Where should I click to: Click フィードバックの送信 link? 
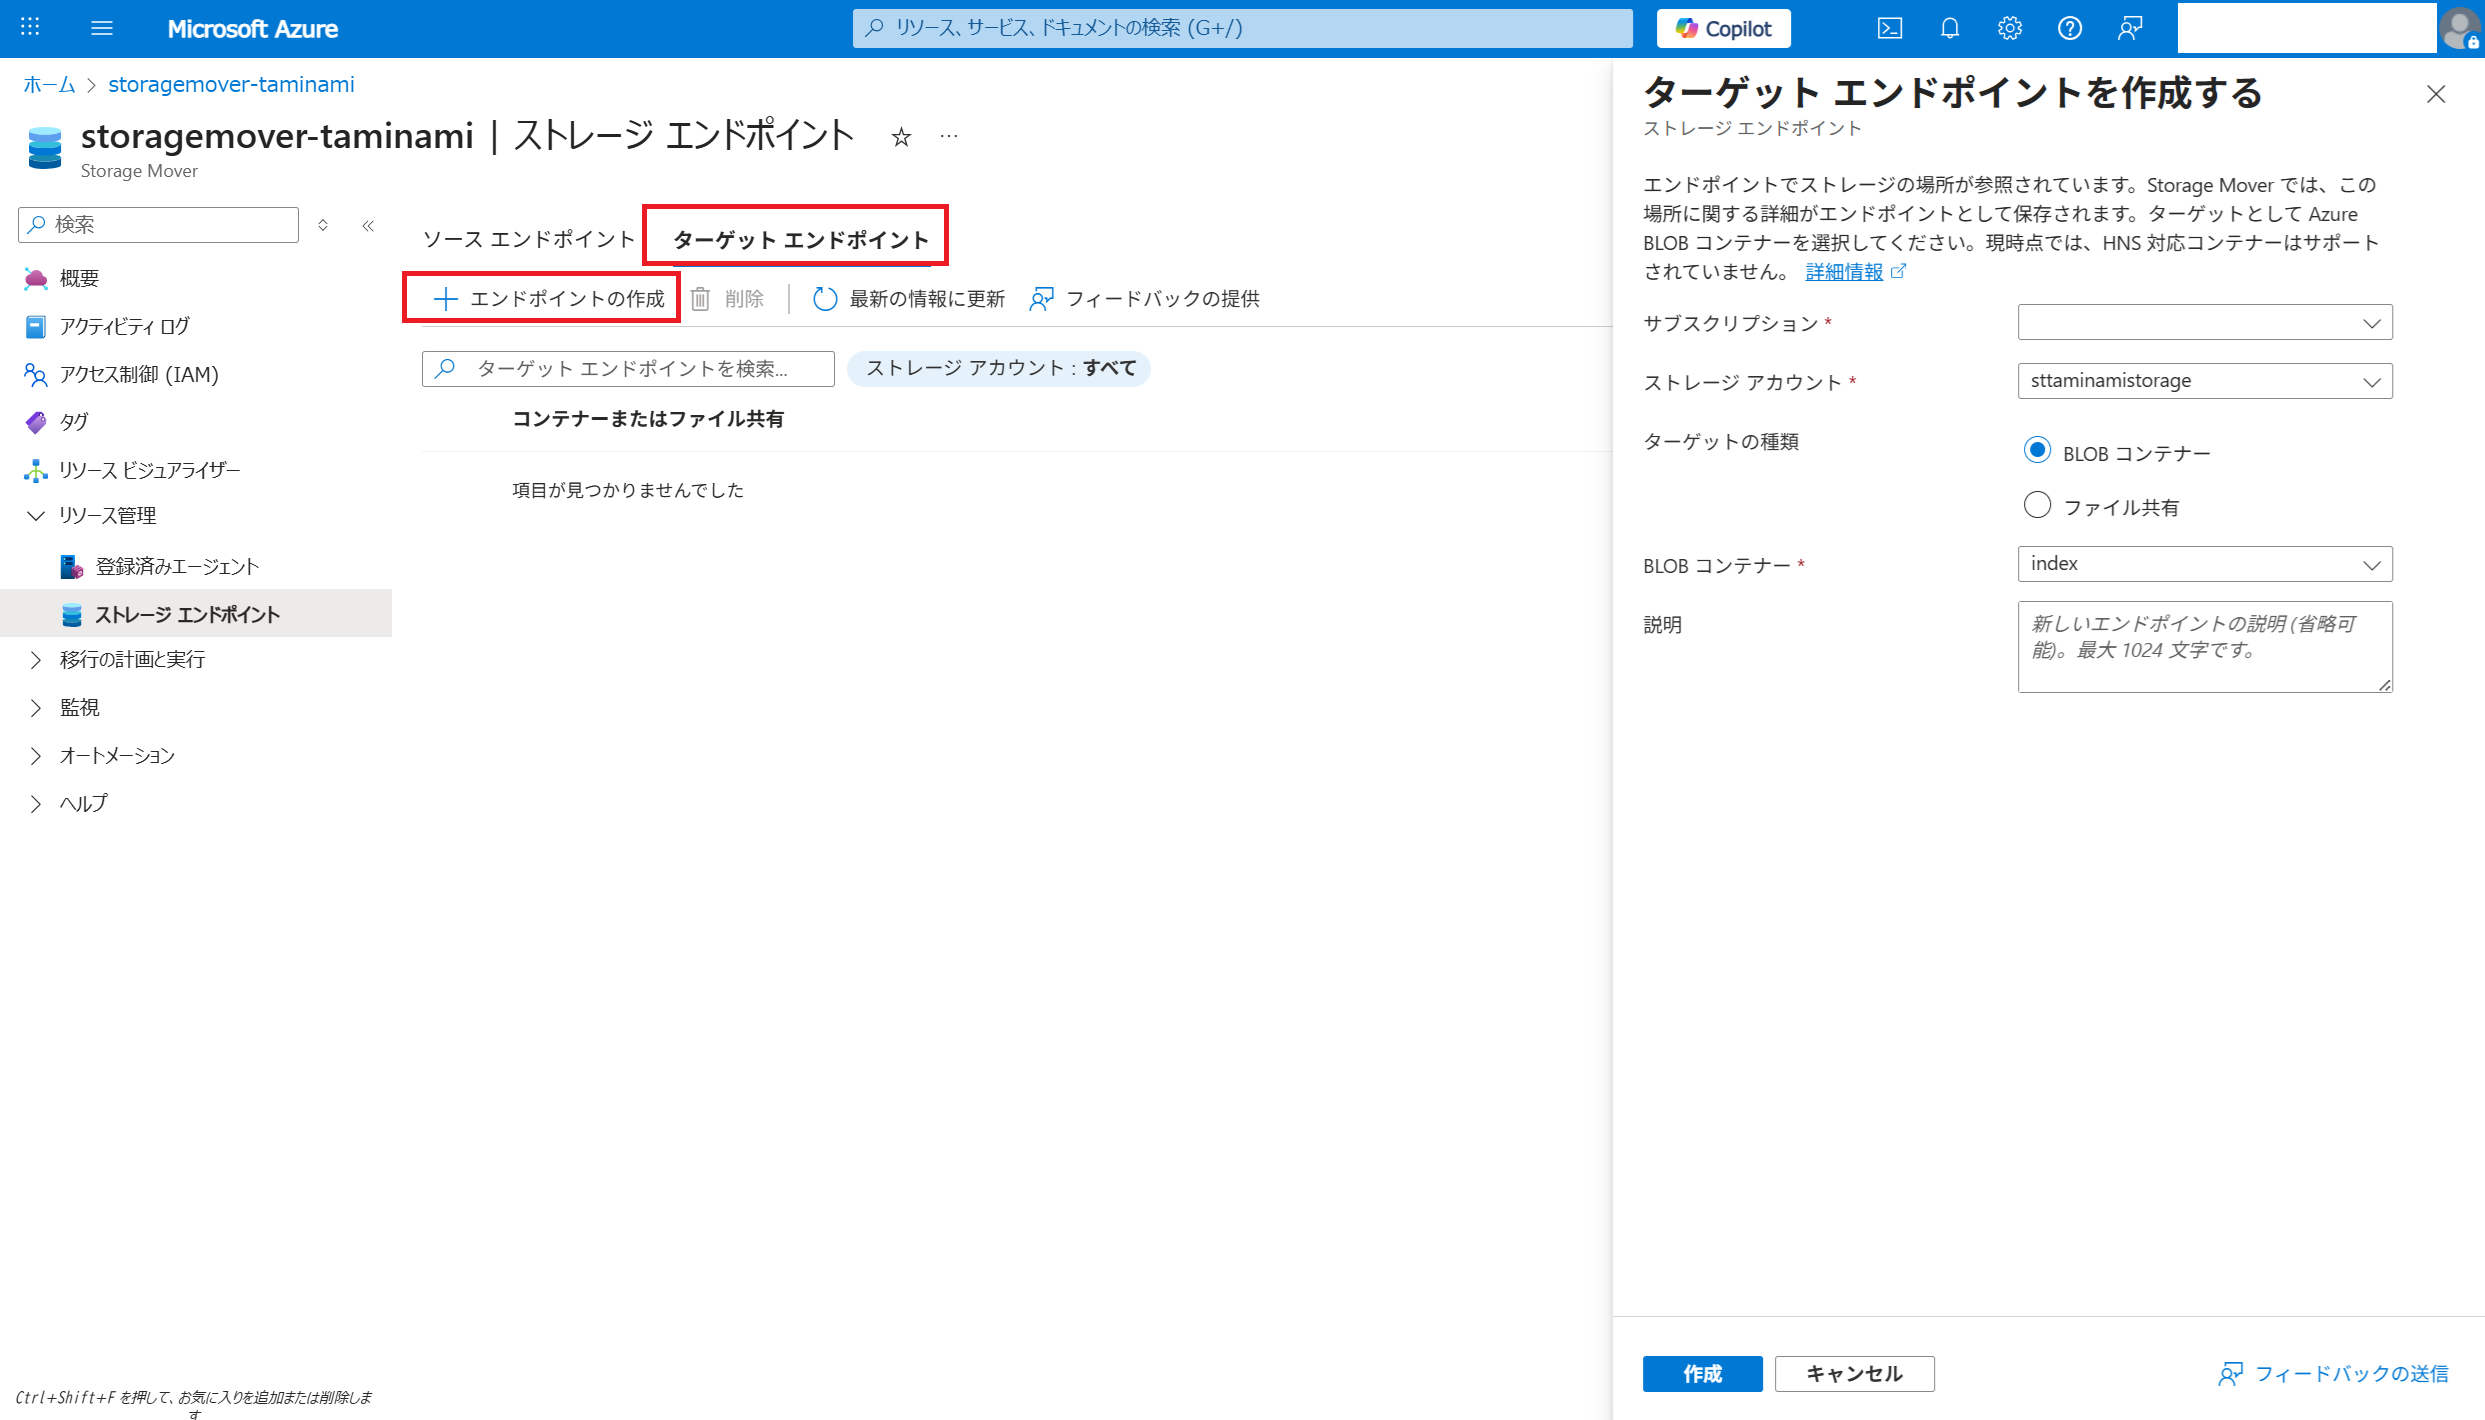point(2333,1374)
